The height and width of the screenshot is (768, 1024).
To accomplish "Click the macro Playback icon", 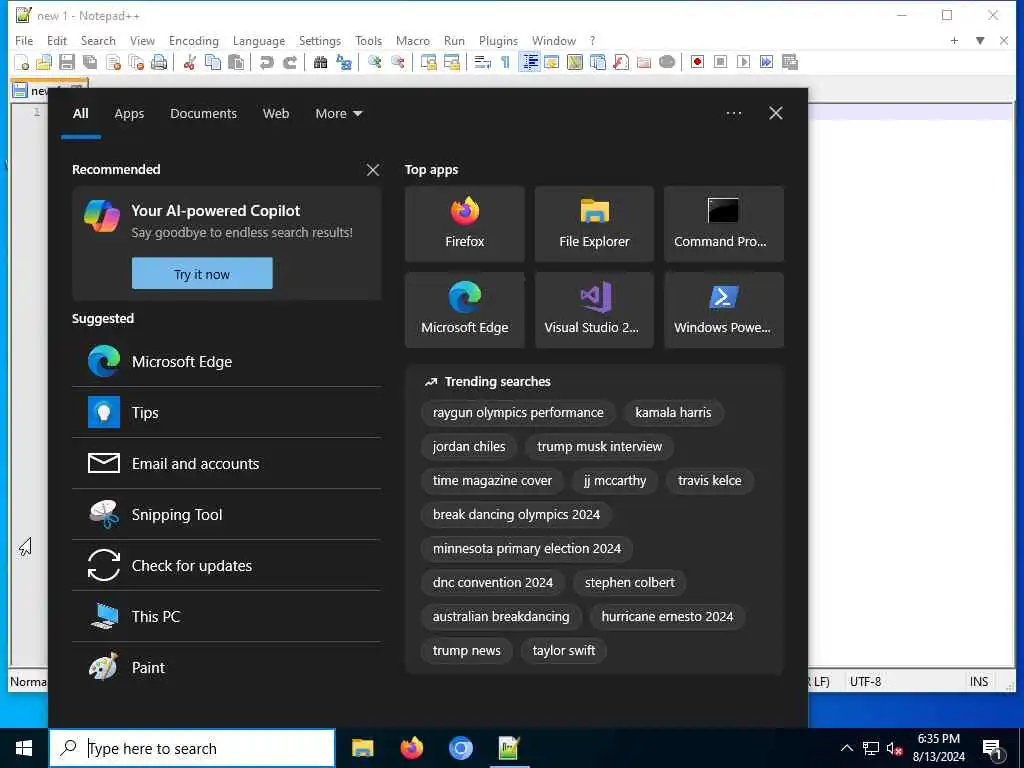I will click(x=743, y=62).
